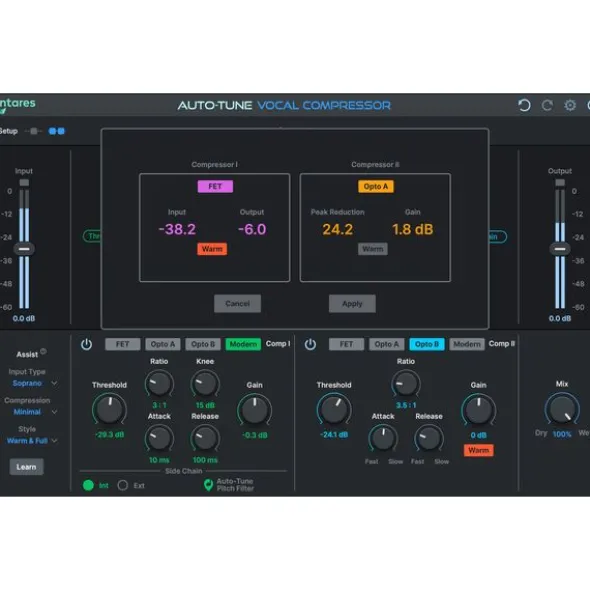
Task: Click Comp II Gain knob
Action: [x=478, y=410]
